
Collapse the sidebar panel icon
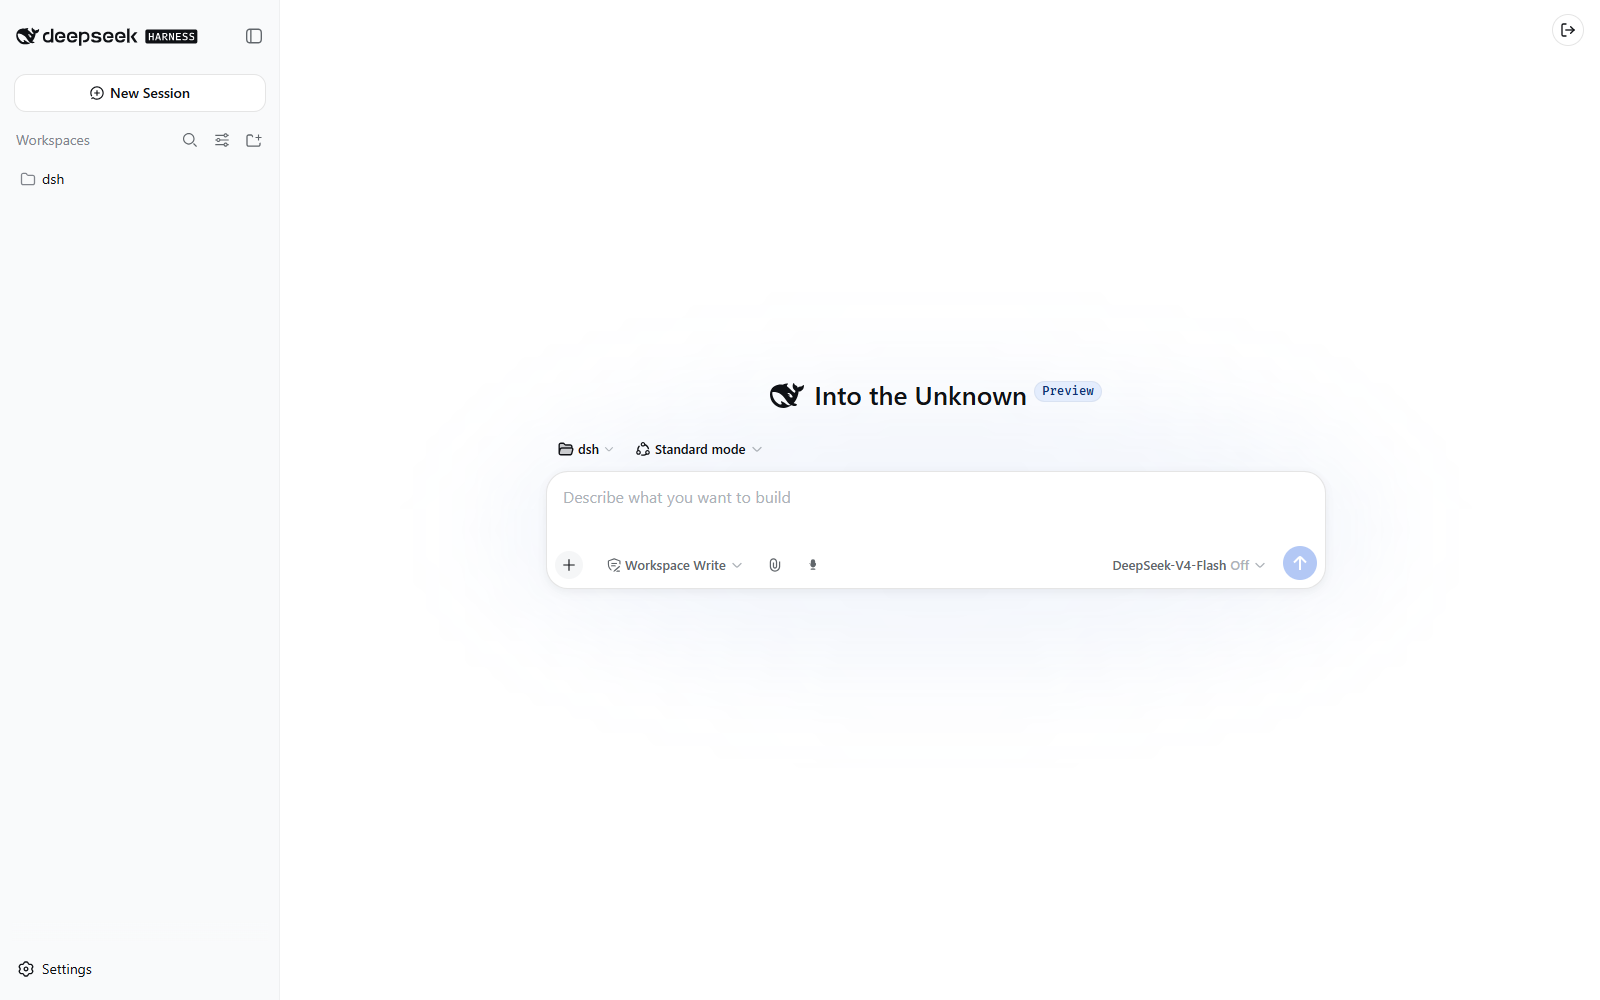pyautogui.click(x=254, y=36)
